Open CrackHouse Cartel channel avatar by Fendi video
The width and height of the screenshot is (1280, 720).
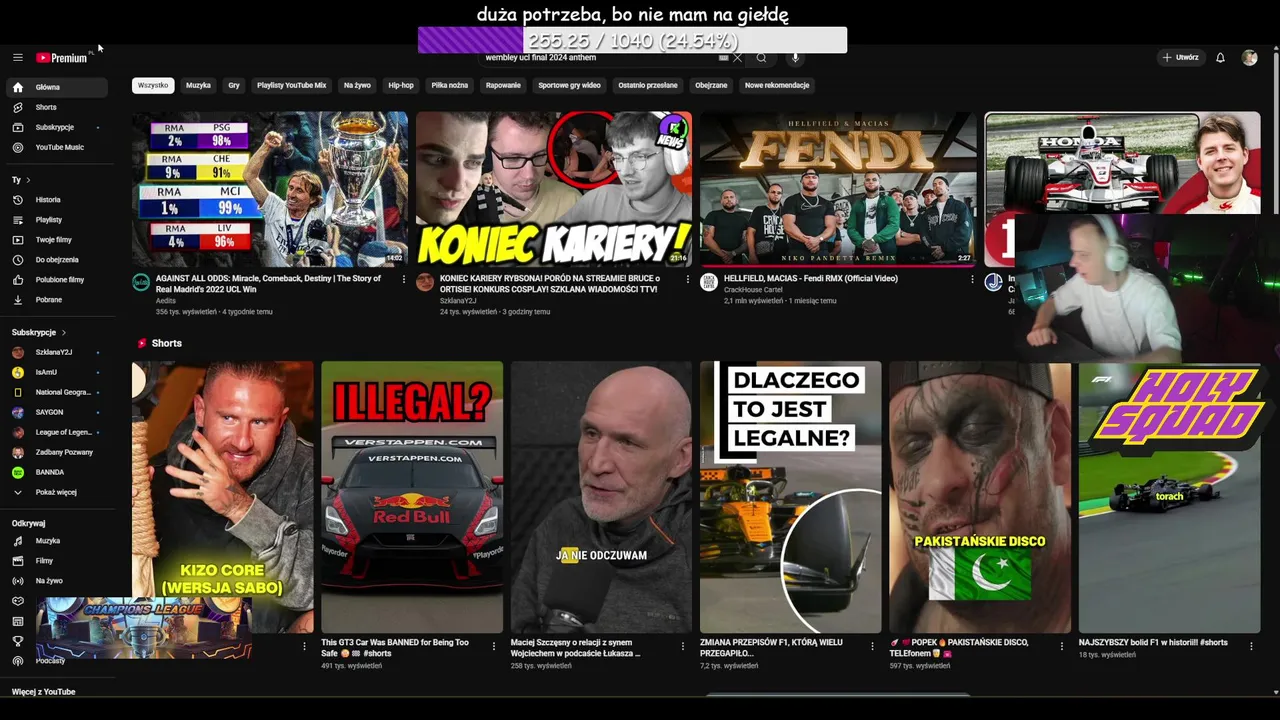pos(709,283)
